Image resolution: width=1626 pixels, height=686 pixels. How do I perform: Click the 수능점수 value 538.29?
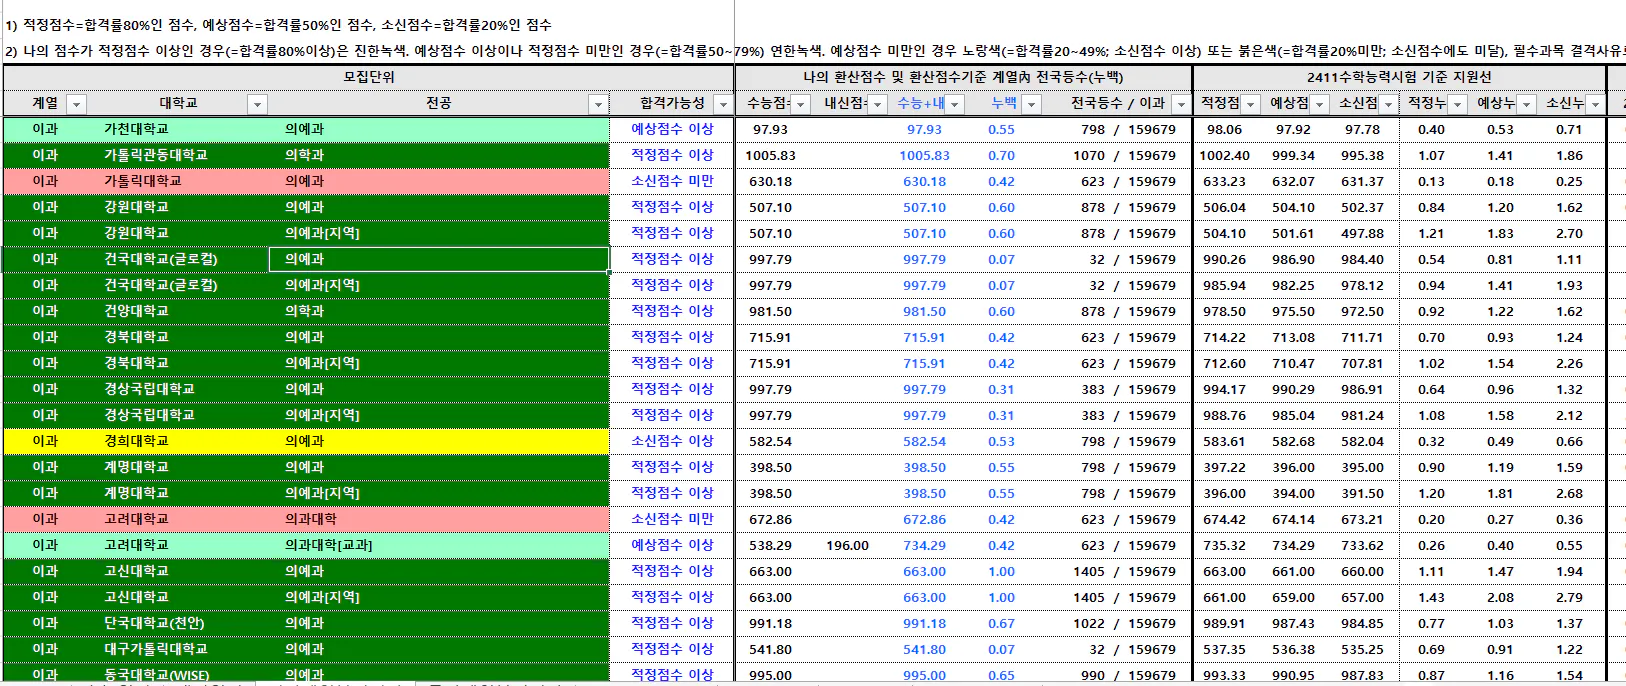[x=770, y=545]
